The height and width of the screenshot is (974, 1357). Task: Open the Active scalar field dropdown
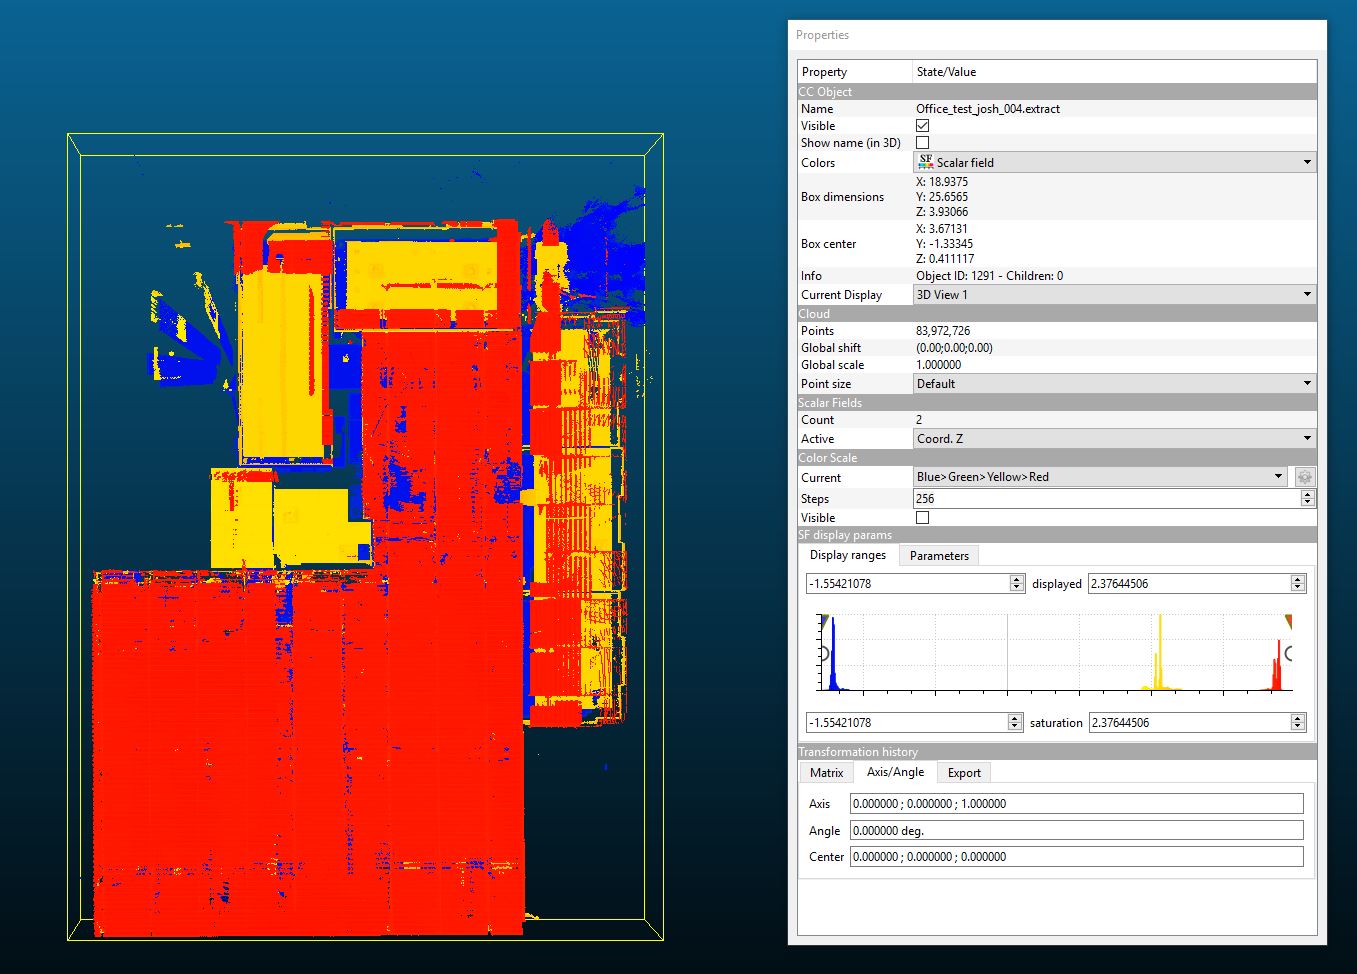pos(1114,439)
